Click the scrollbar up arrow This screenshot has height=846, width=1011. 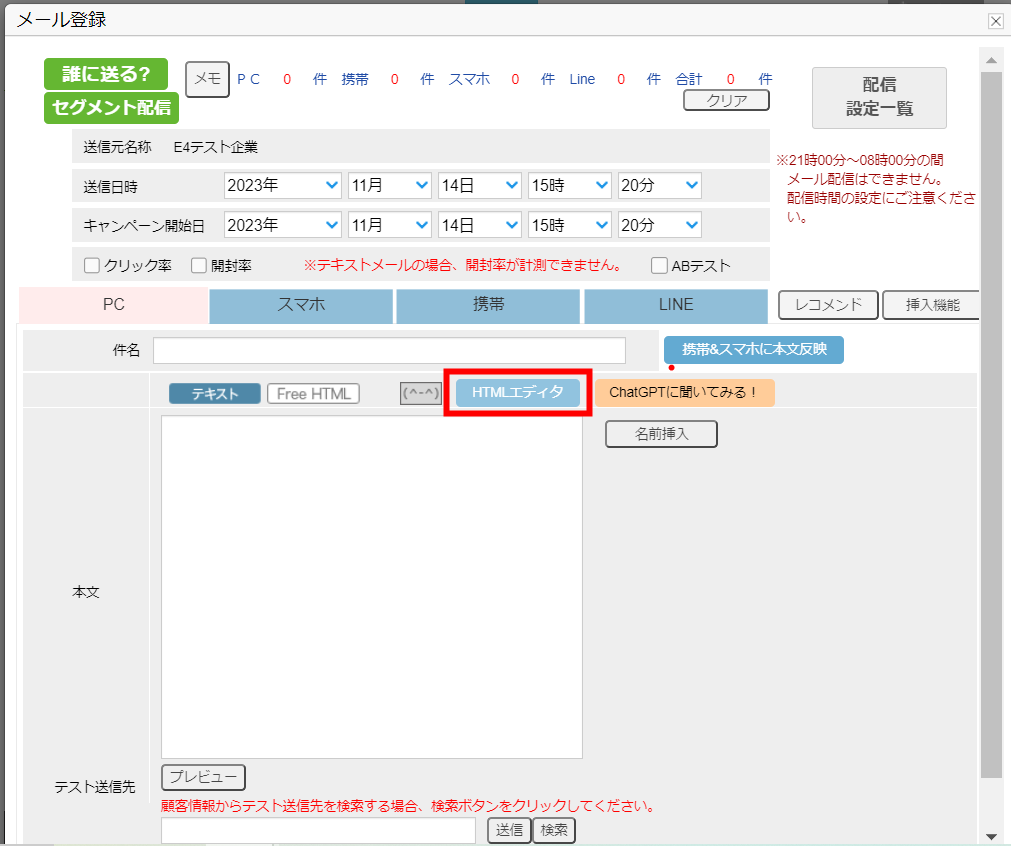pyautogui.click(x=991, y=61)
